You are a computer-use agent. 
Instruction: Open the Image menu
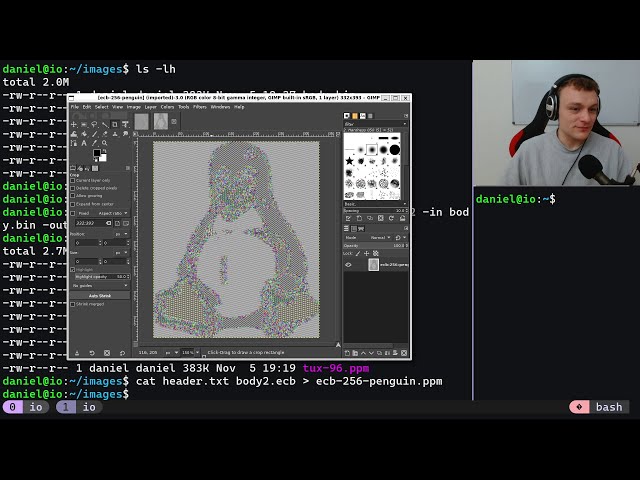[133, 107]
